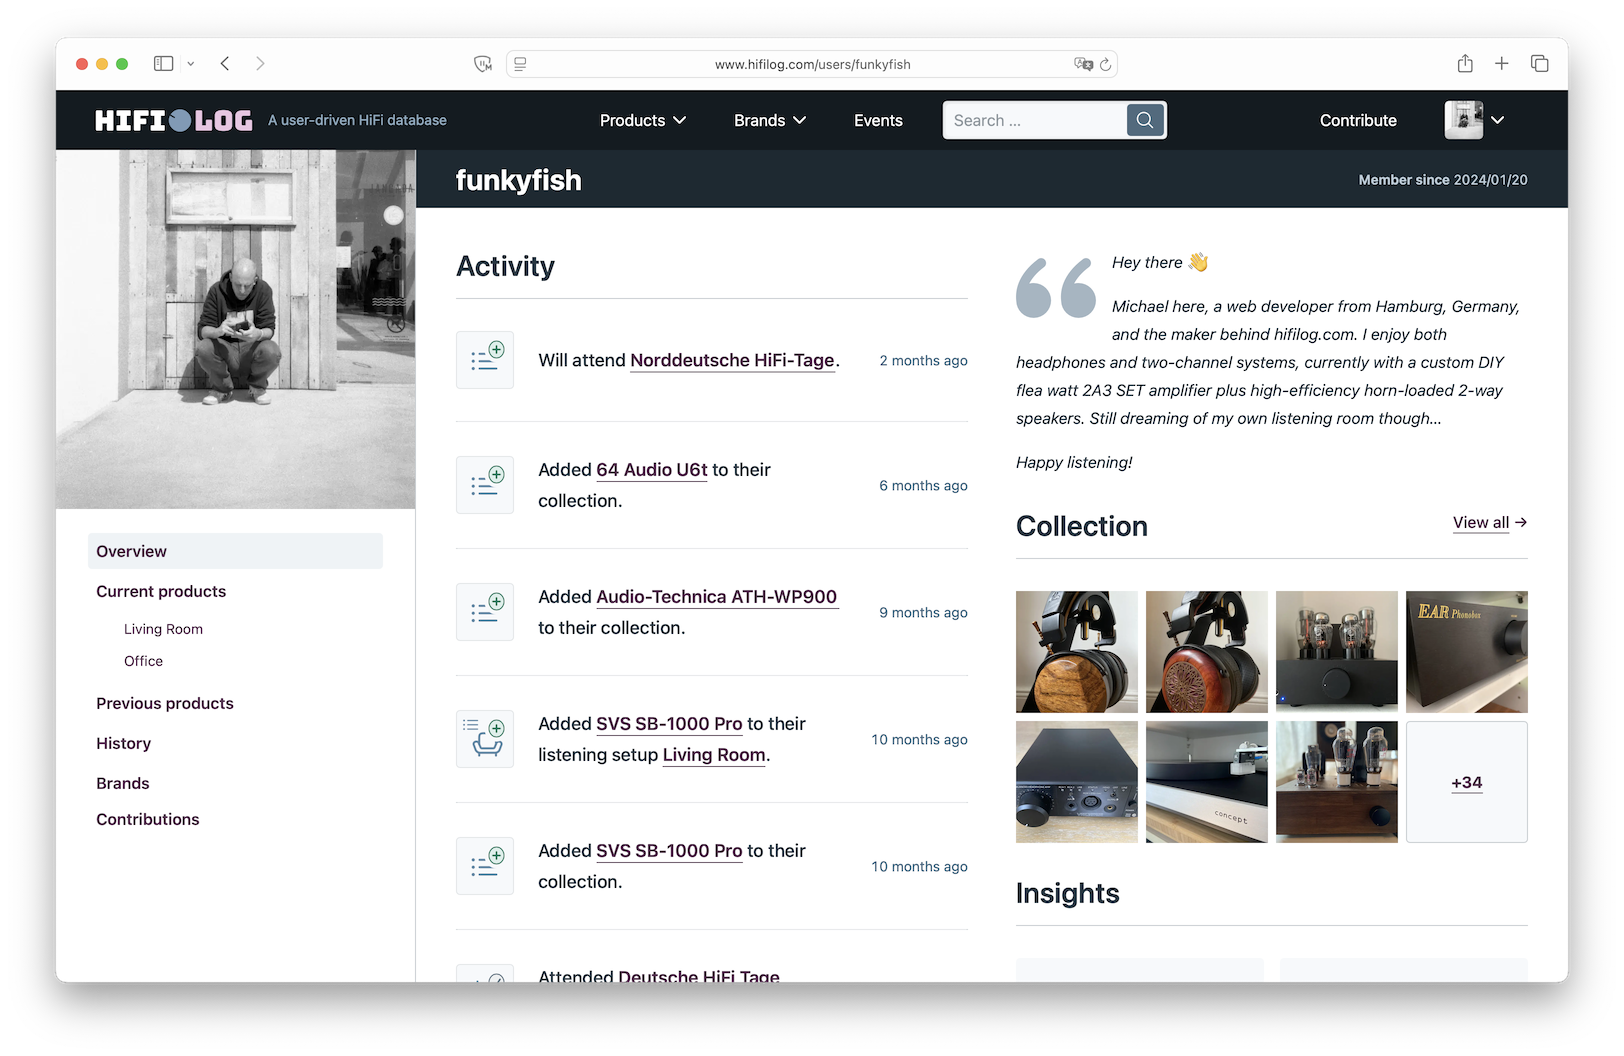This screenshot has width=1624, height=1056.
Task: Open the black tube amplifier thumbnail
Action: [x=1337, y=652]
